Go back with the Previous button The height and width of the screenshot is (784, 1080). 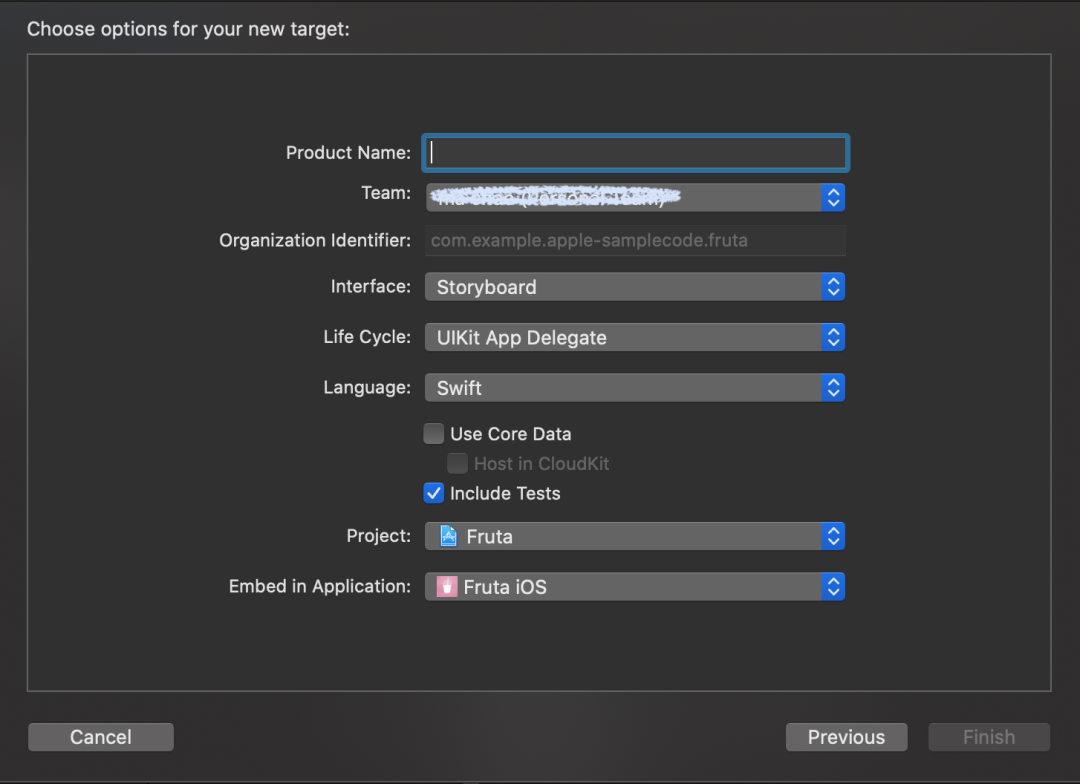(x=846, y=737)
